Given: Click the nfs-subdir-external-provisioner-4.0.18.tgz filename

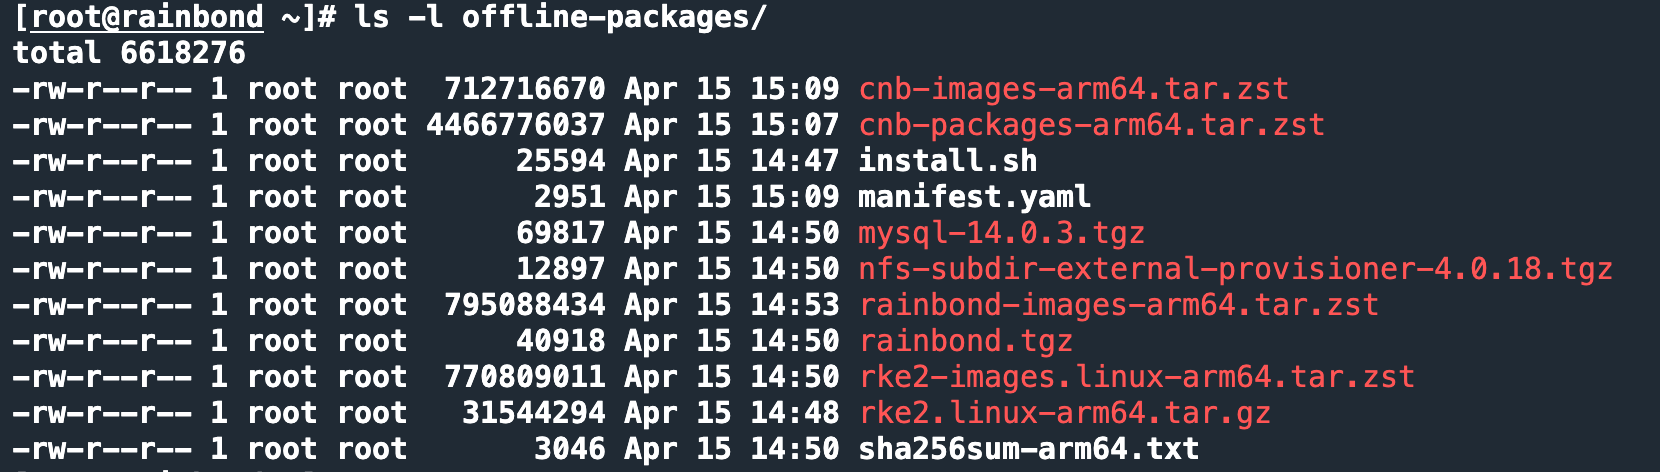Looking at the screenshot, I should [x=1235, y=269].
